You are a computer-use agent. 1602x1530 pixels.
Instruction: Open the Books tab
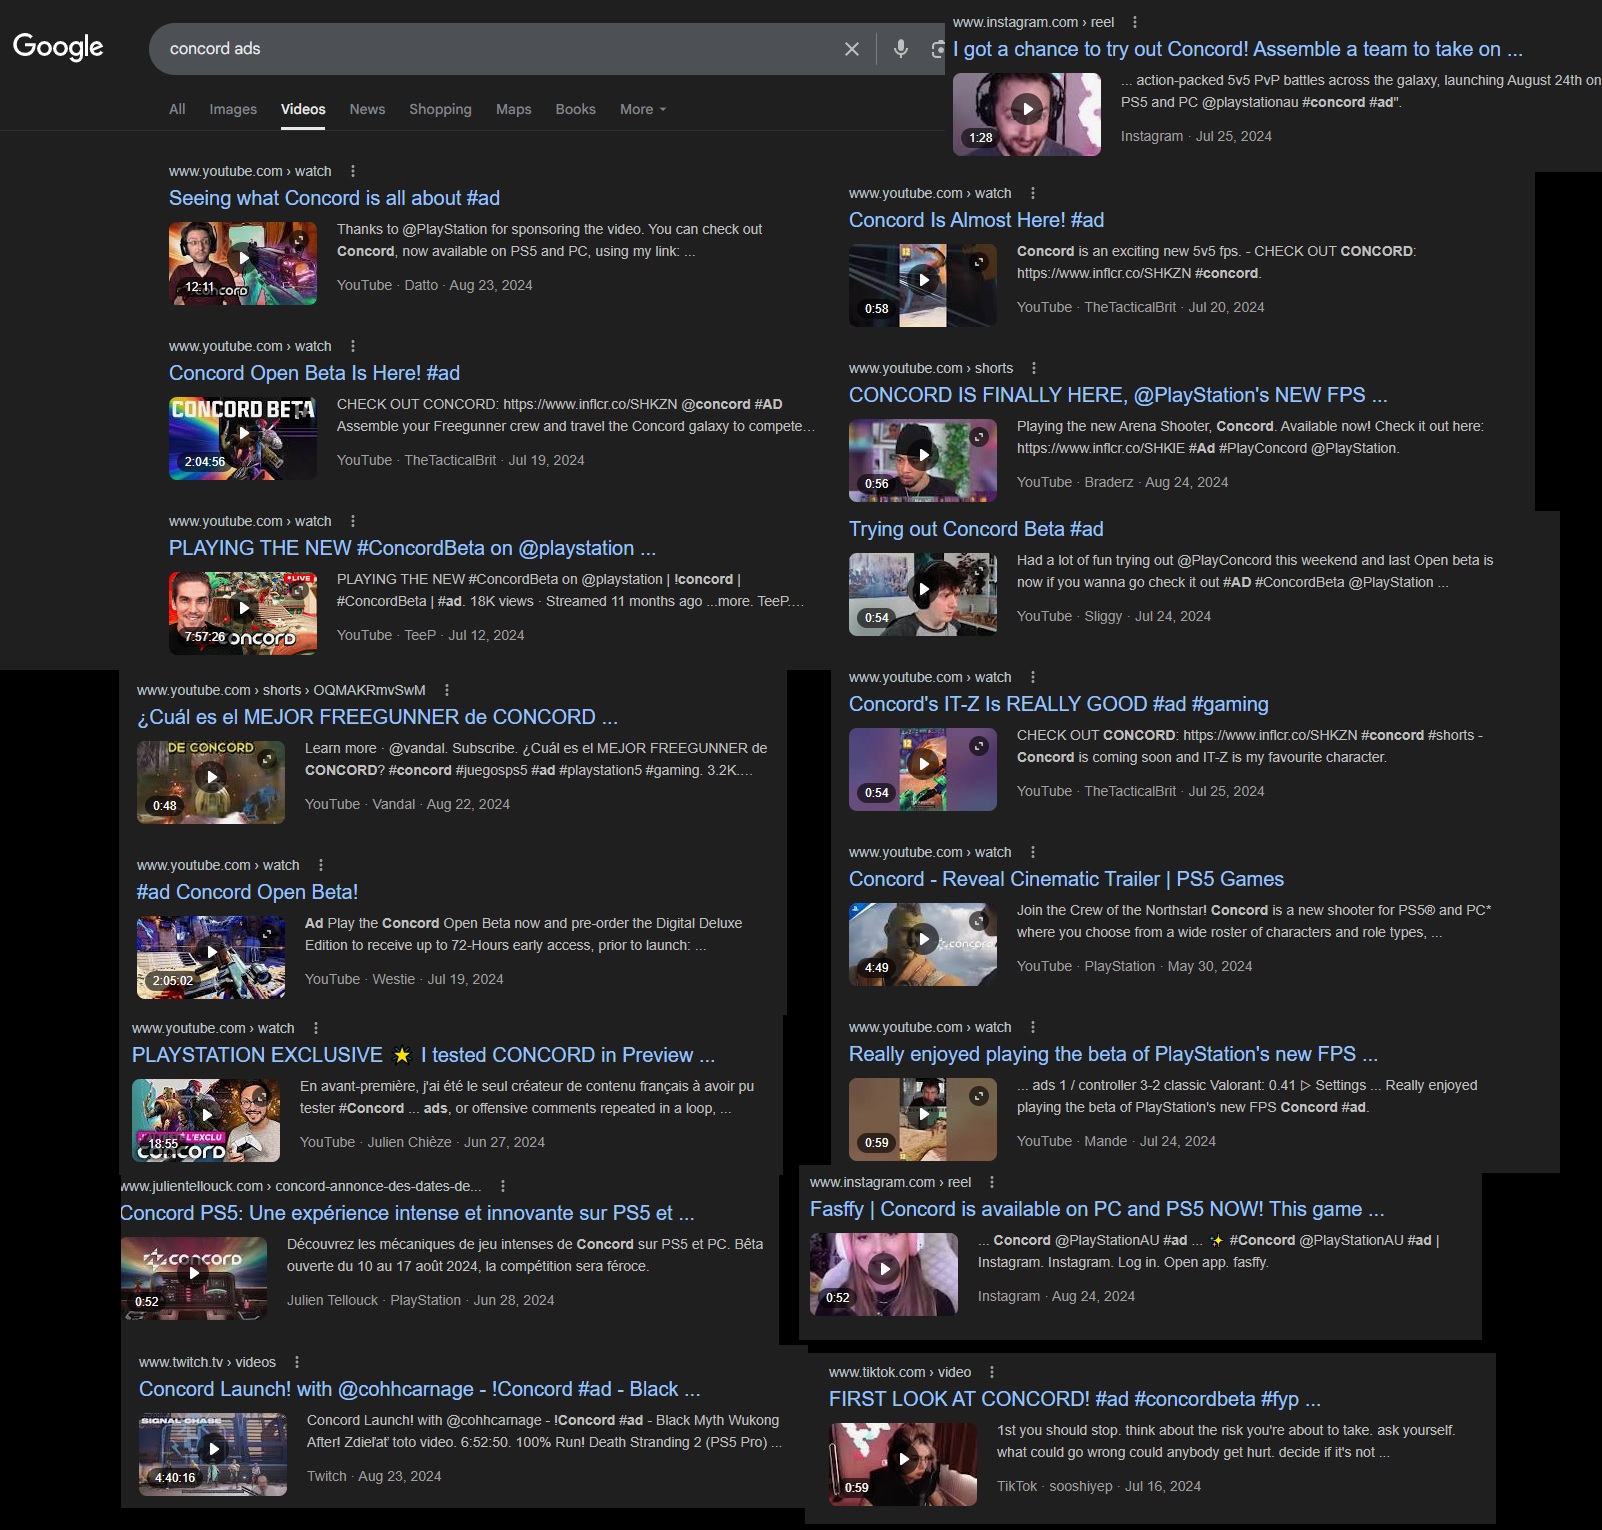575,109
